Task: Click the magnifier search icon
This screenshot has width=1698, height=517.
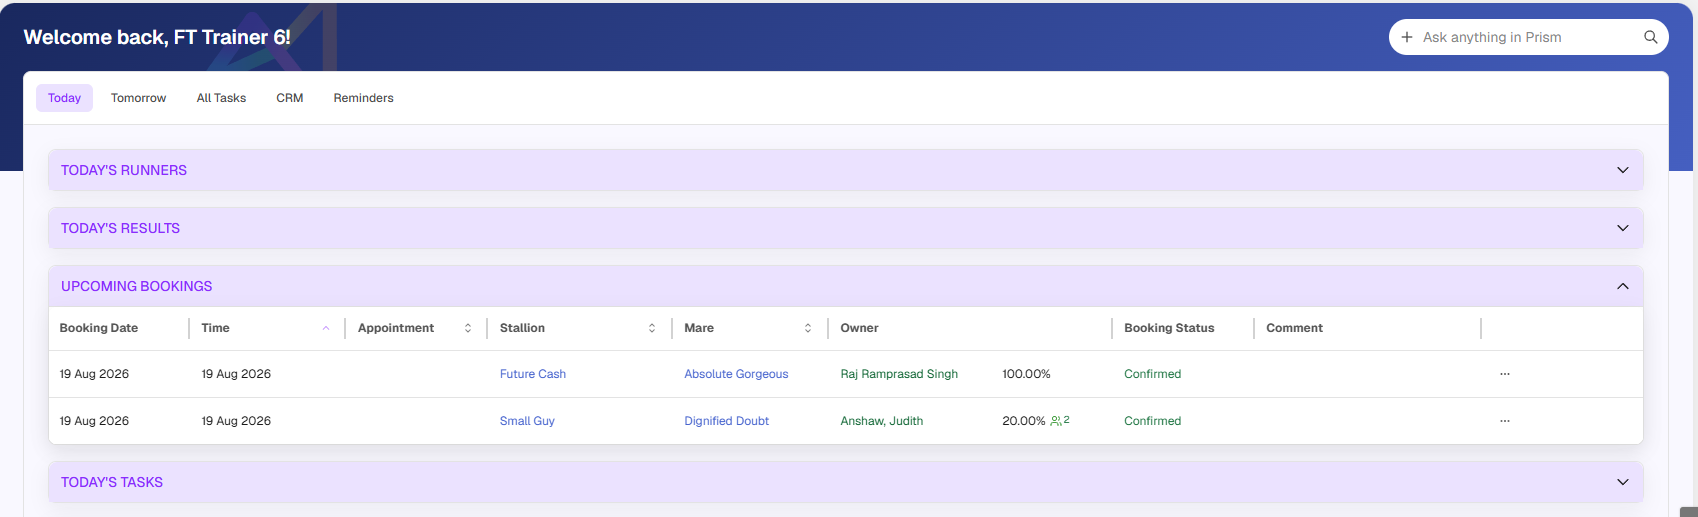Action: pyautogui.click(x=1650, y=37)
